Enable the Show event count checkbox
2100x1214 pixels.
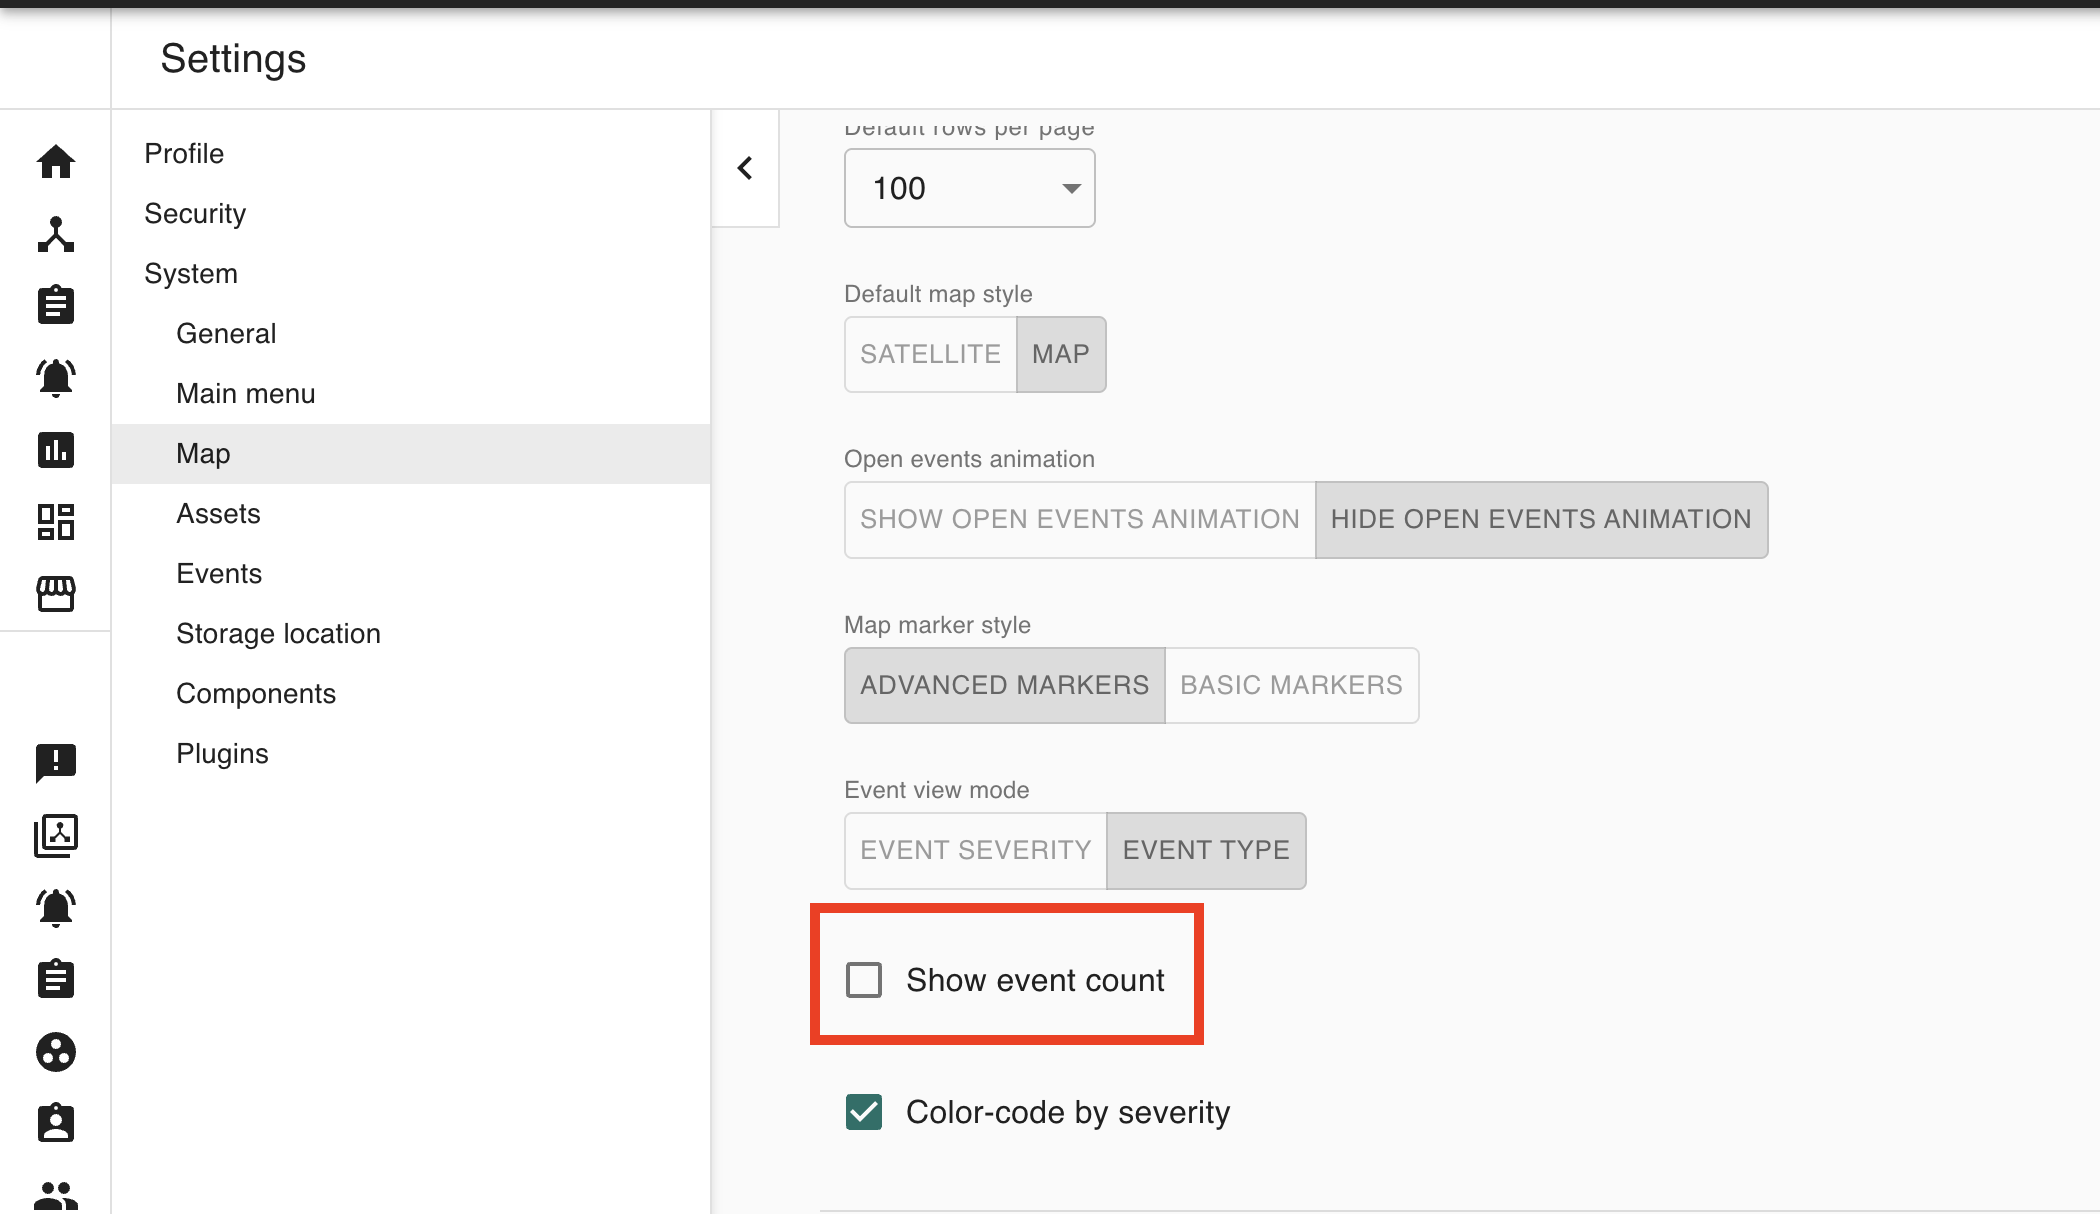(x=864, y=980)
